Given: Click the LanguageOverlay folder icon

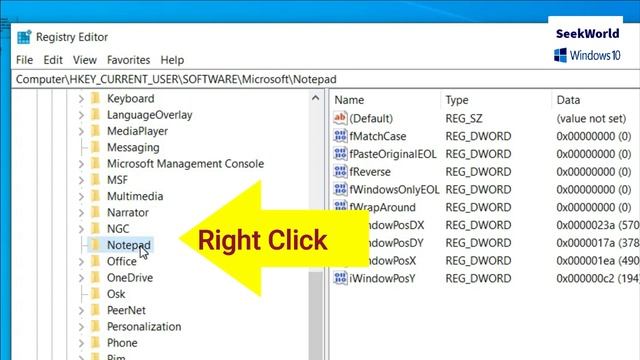Looking at the screenshot, I should coord(96,115).
